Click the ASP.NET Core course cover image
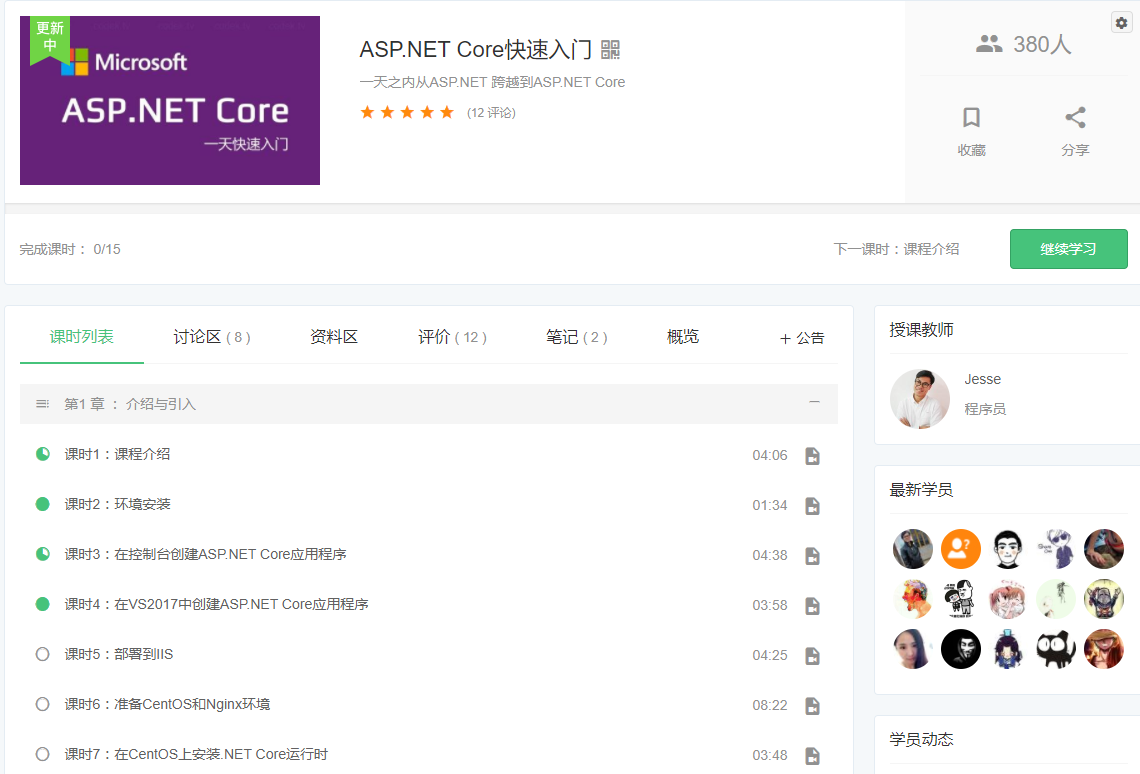Screen dimensions: 1140x774 pyautogui.click(x=170, y=100)
